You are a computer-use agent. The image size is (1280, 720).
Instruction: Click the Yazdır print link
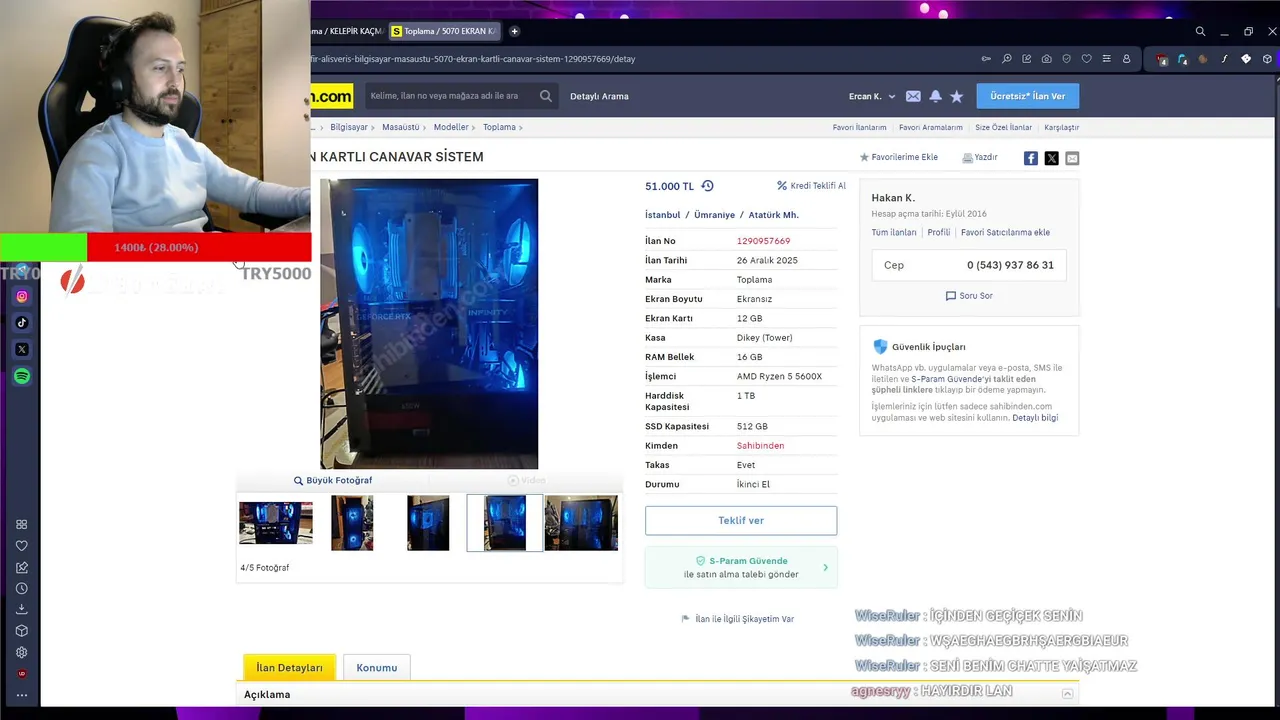pyautogui.click(x=980, y=157)
